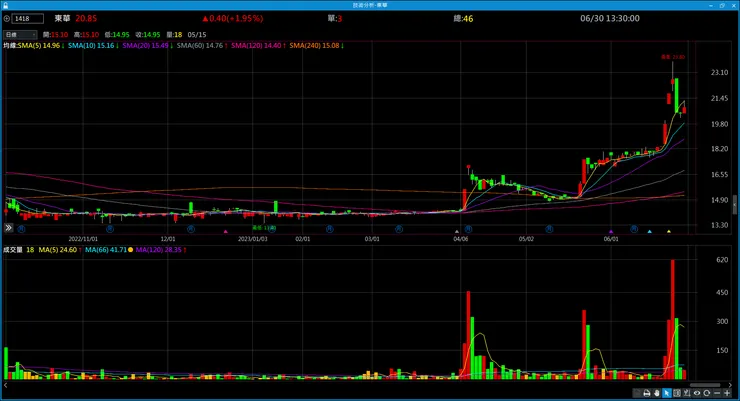Edit the stock code field 1418
740x401 pixels.
pyautogui.click(x=27, y=18)
